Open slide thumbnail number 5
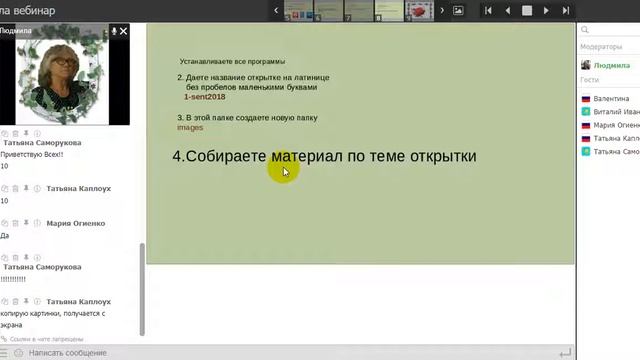This screenshot has height=360, width=640. [x=298, y=11]
